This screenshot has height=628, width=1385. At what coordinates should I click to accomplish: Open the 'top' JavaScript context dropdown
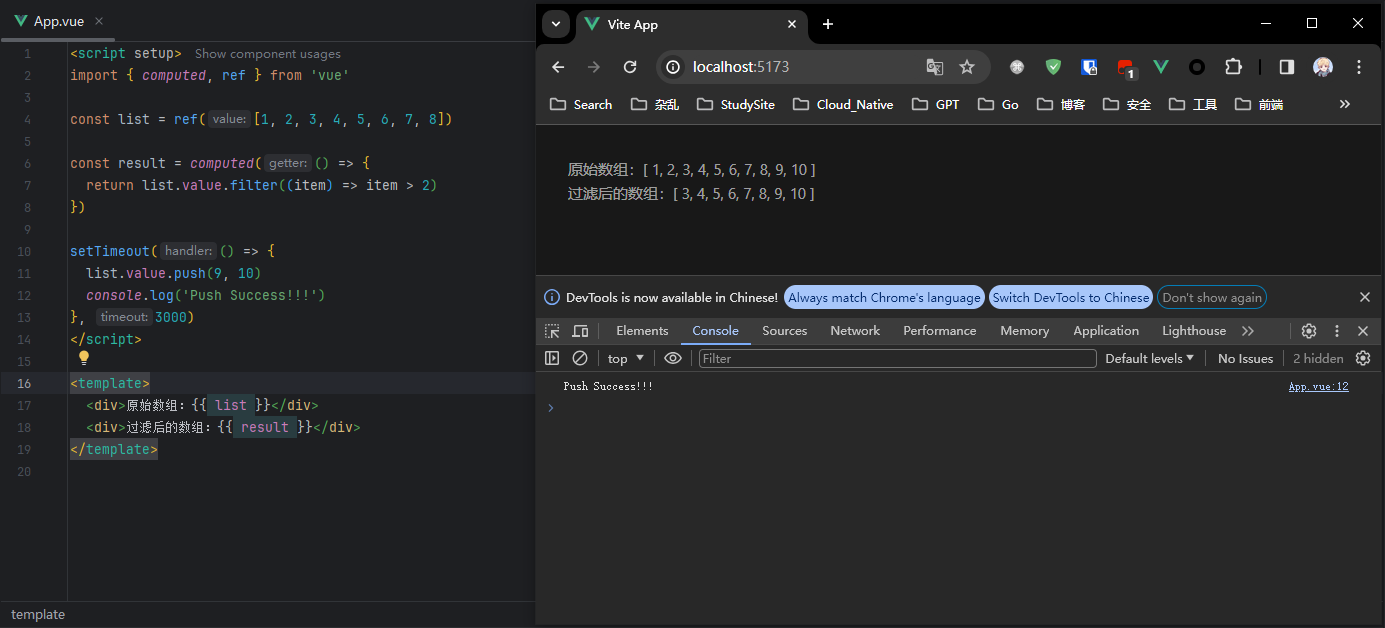tap(626, 358)
